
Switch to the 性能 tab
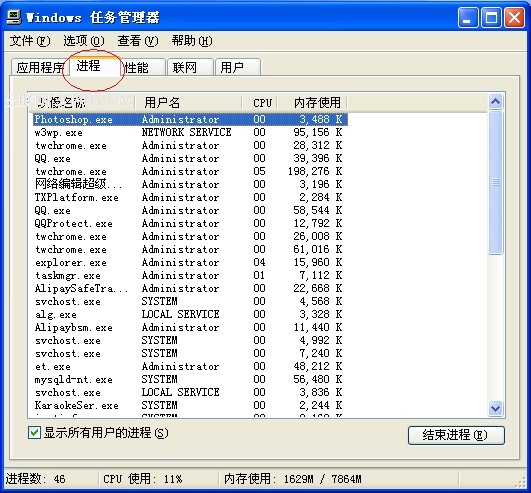click(x=143, y=67)
